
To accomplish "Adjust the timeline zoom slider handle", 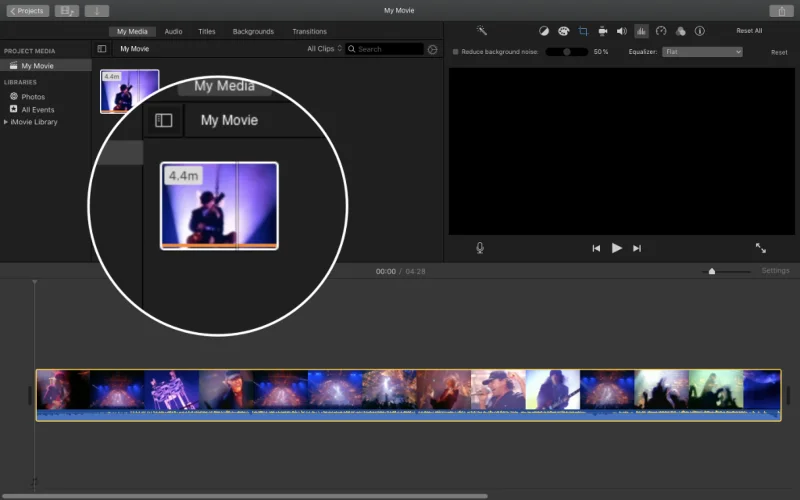I will pos(712,271).
